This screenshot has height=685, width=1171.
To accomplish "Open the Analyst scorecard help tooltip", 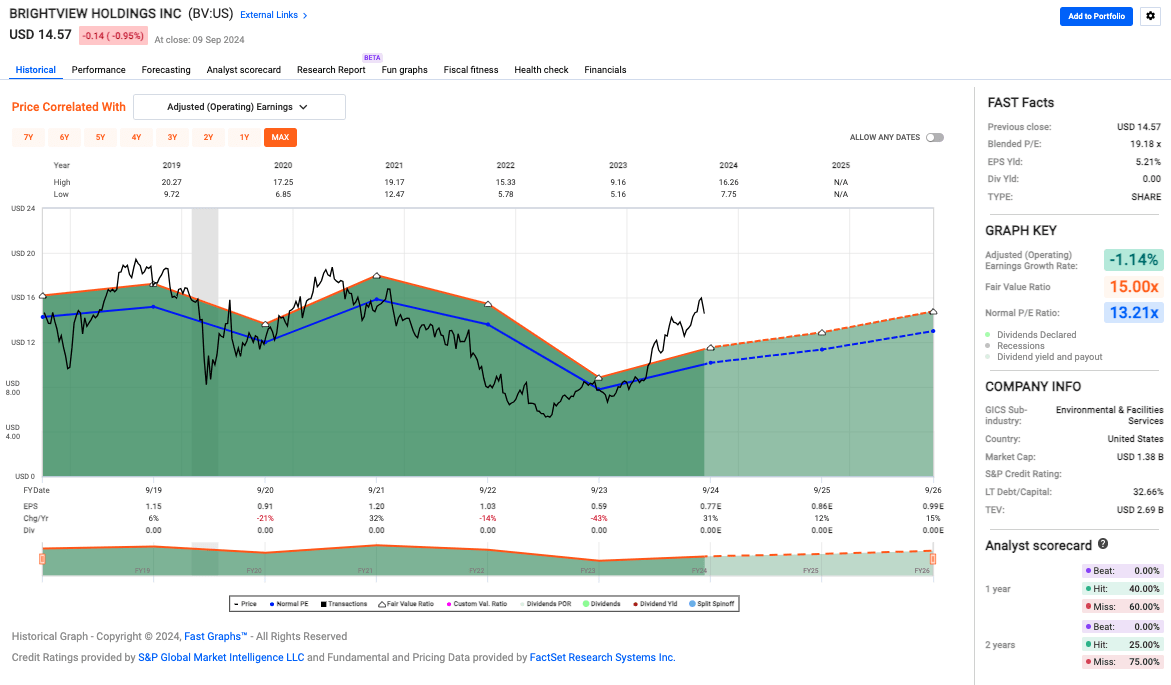I will [x=1103, y=545].
